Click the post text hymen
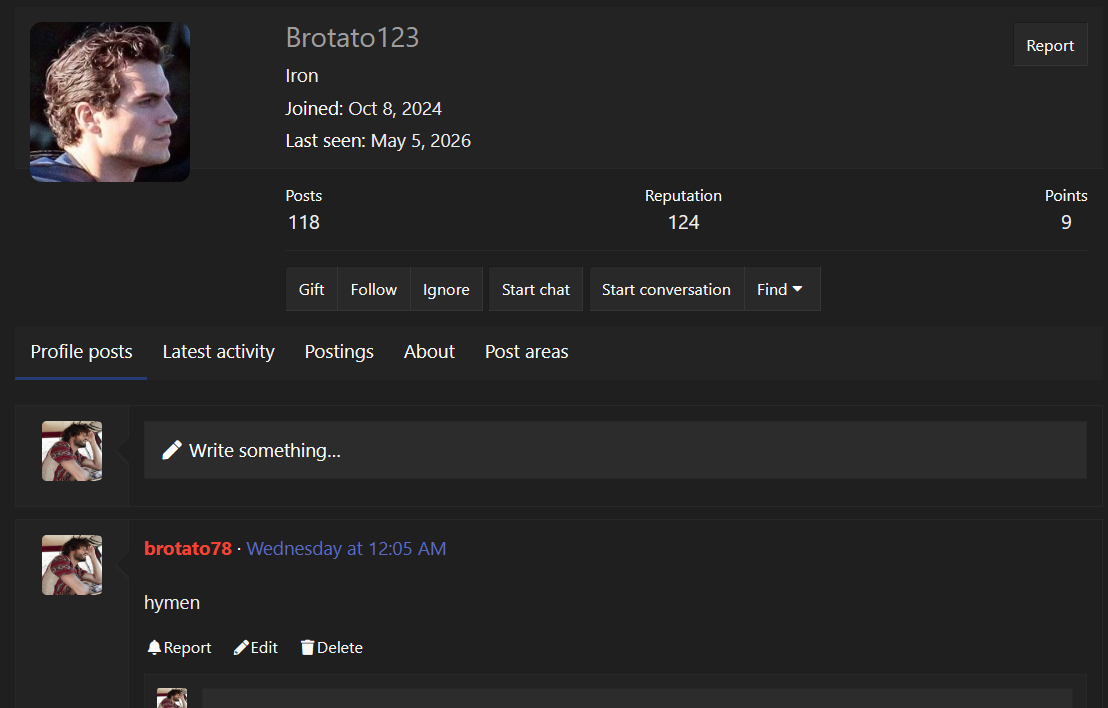This screenshot has width=1108, height=708. coord(172,603)
